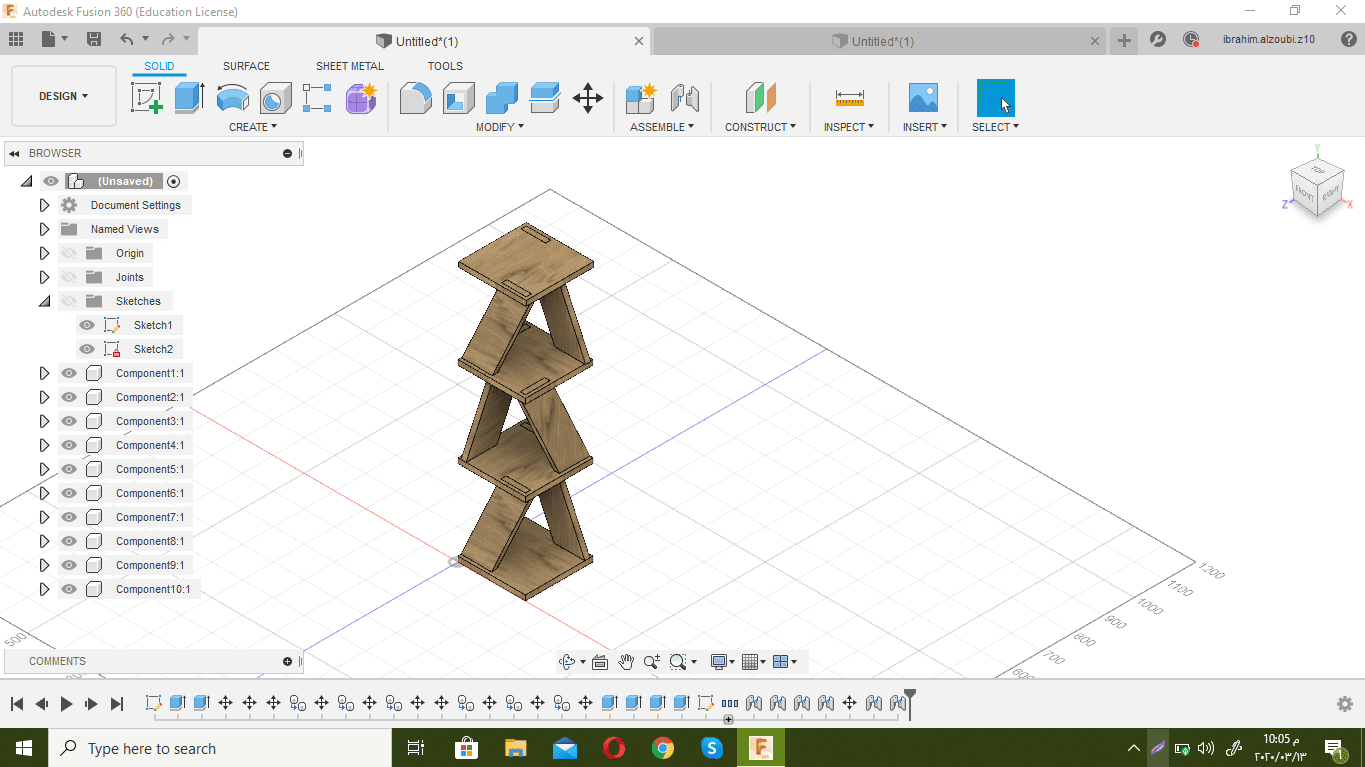
Task: Select the Shell tool
Action: (x=458, y=98)
